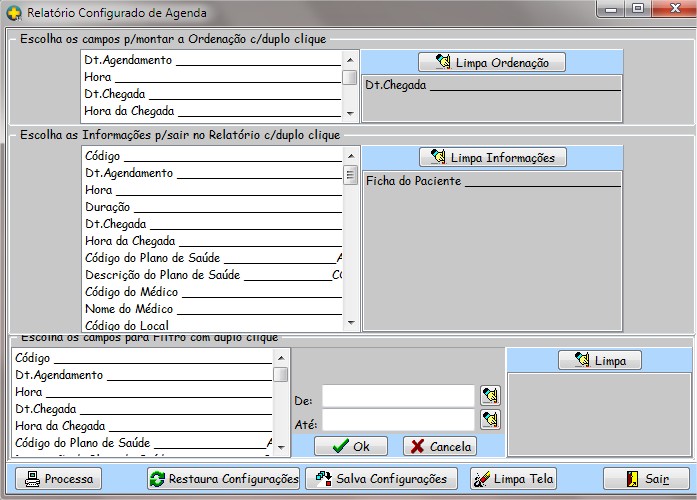This screenshot has height=500, width=697.
Task: Clear the screen with Limpa Tela
Action: tap(512, 479)
